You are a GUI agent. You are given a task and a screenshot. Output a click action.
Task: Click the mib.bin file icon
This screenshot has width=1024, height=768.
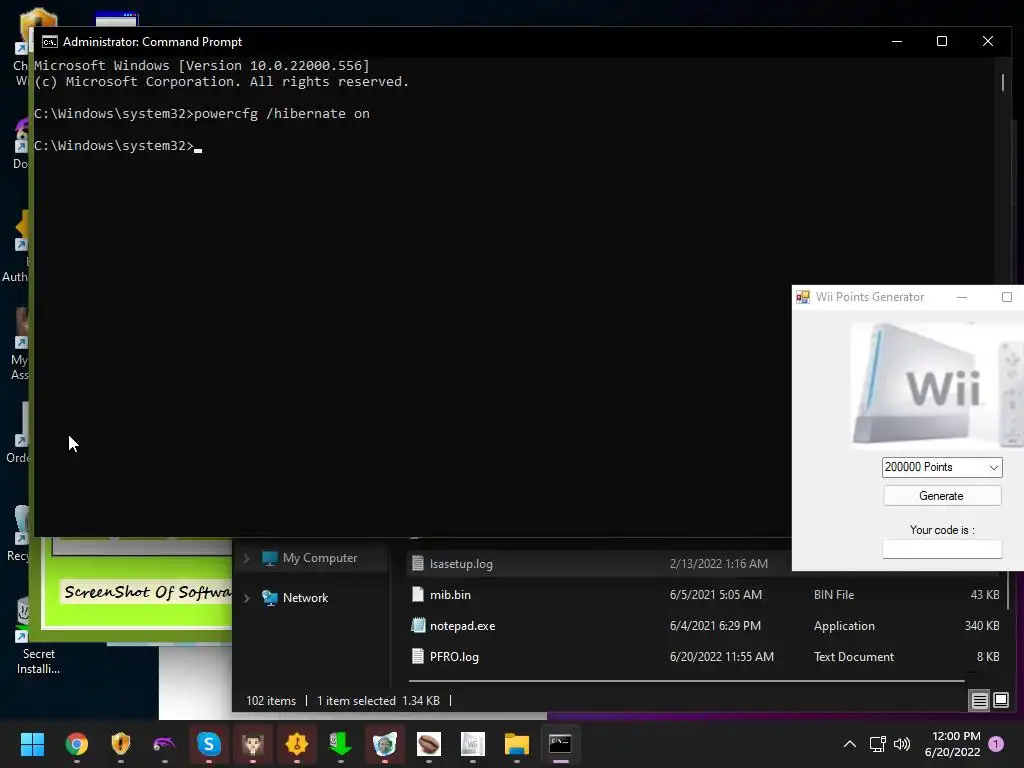pos(418,595)
